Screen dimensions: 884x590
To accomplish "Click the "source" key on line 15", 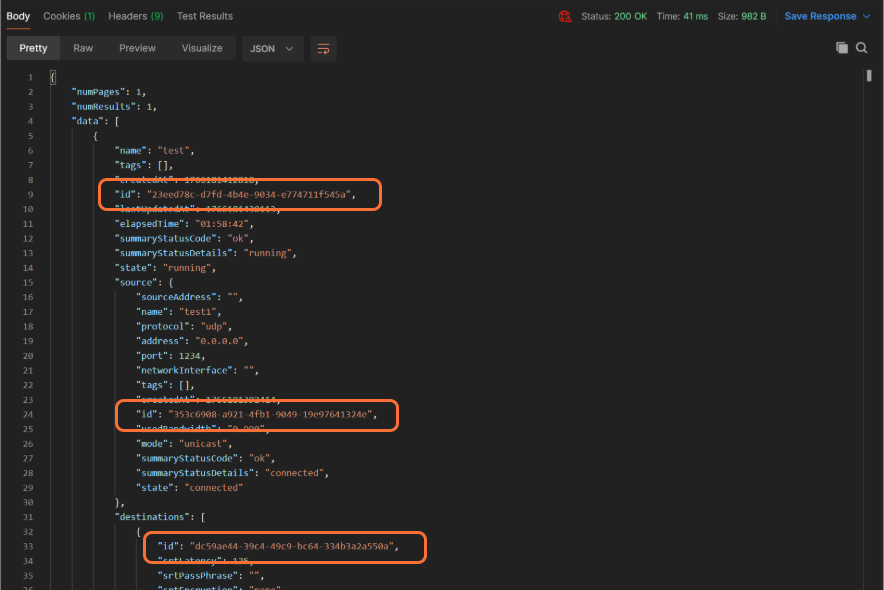I will pyautogui.click(x=136, y=283).
